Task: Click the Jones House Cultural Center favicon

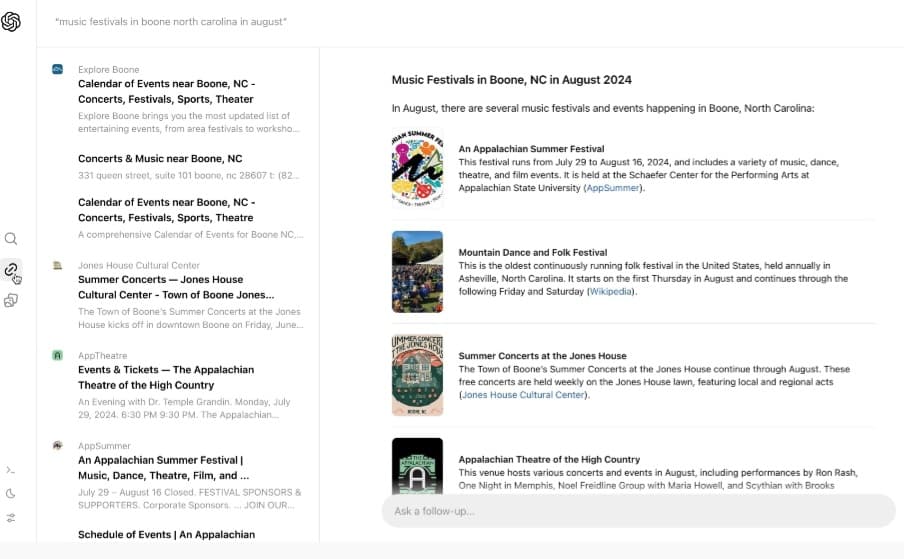Action: (58, 265)
